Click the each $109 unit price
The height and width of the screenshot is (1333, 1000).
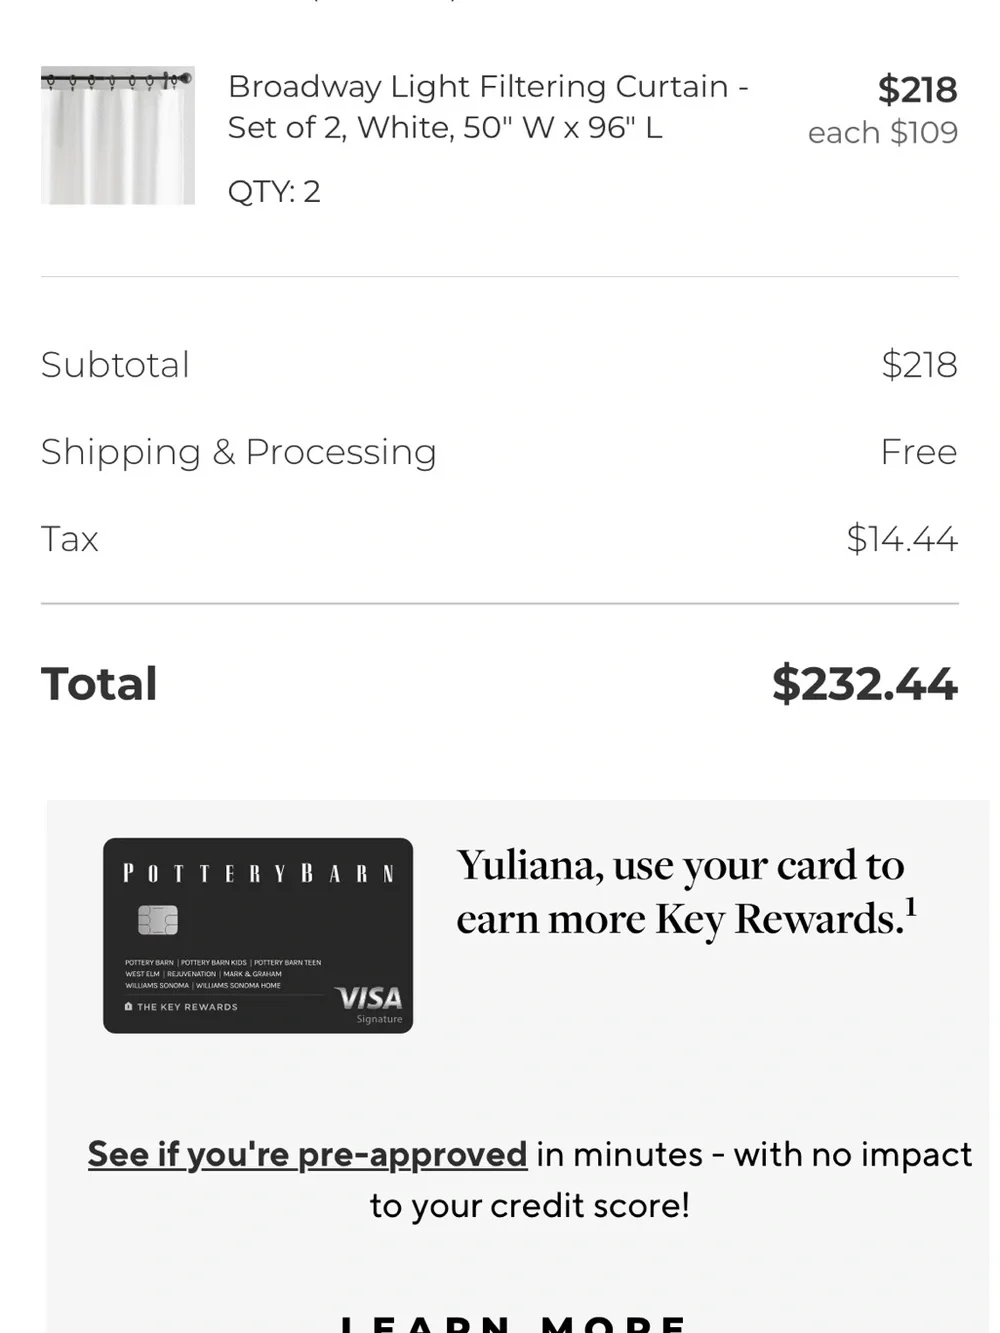pos(883,132)
